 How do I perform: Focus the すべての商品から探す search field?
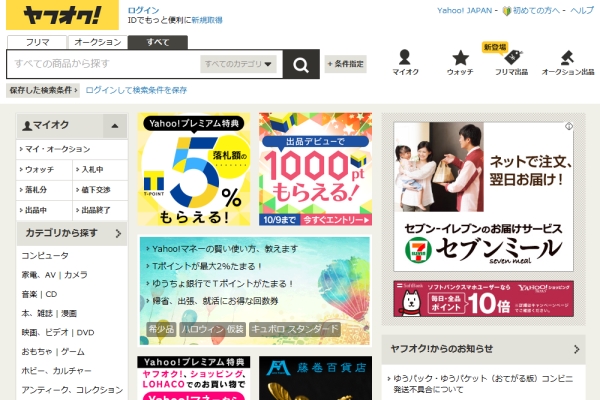103,64
